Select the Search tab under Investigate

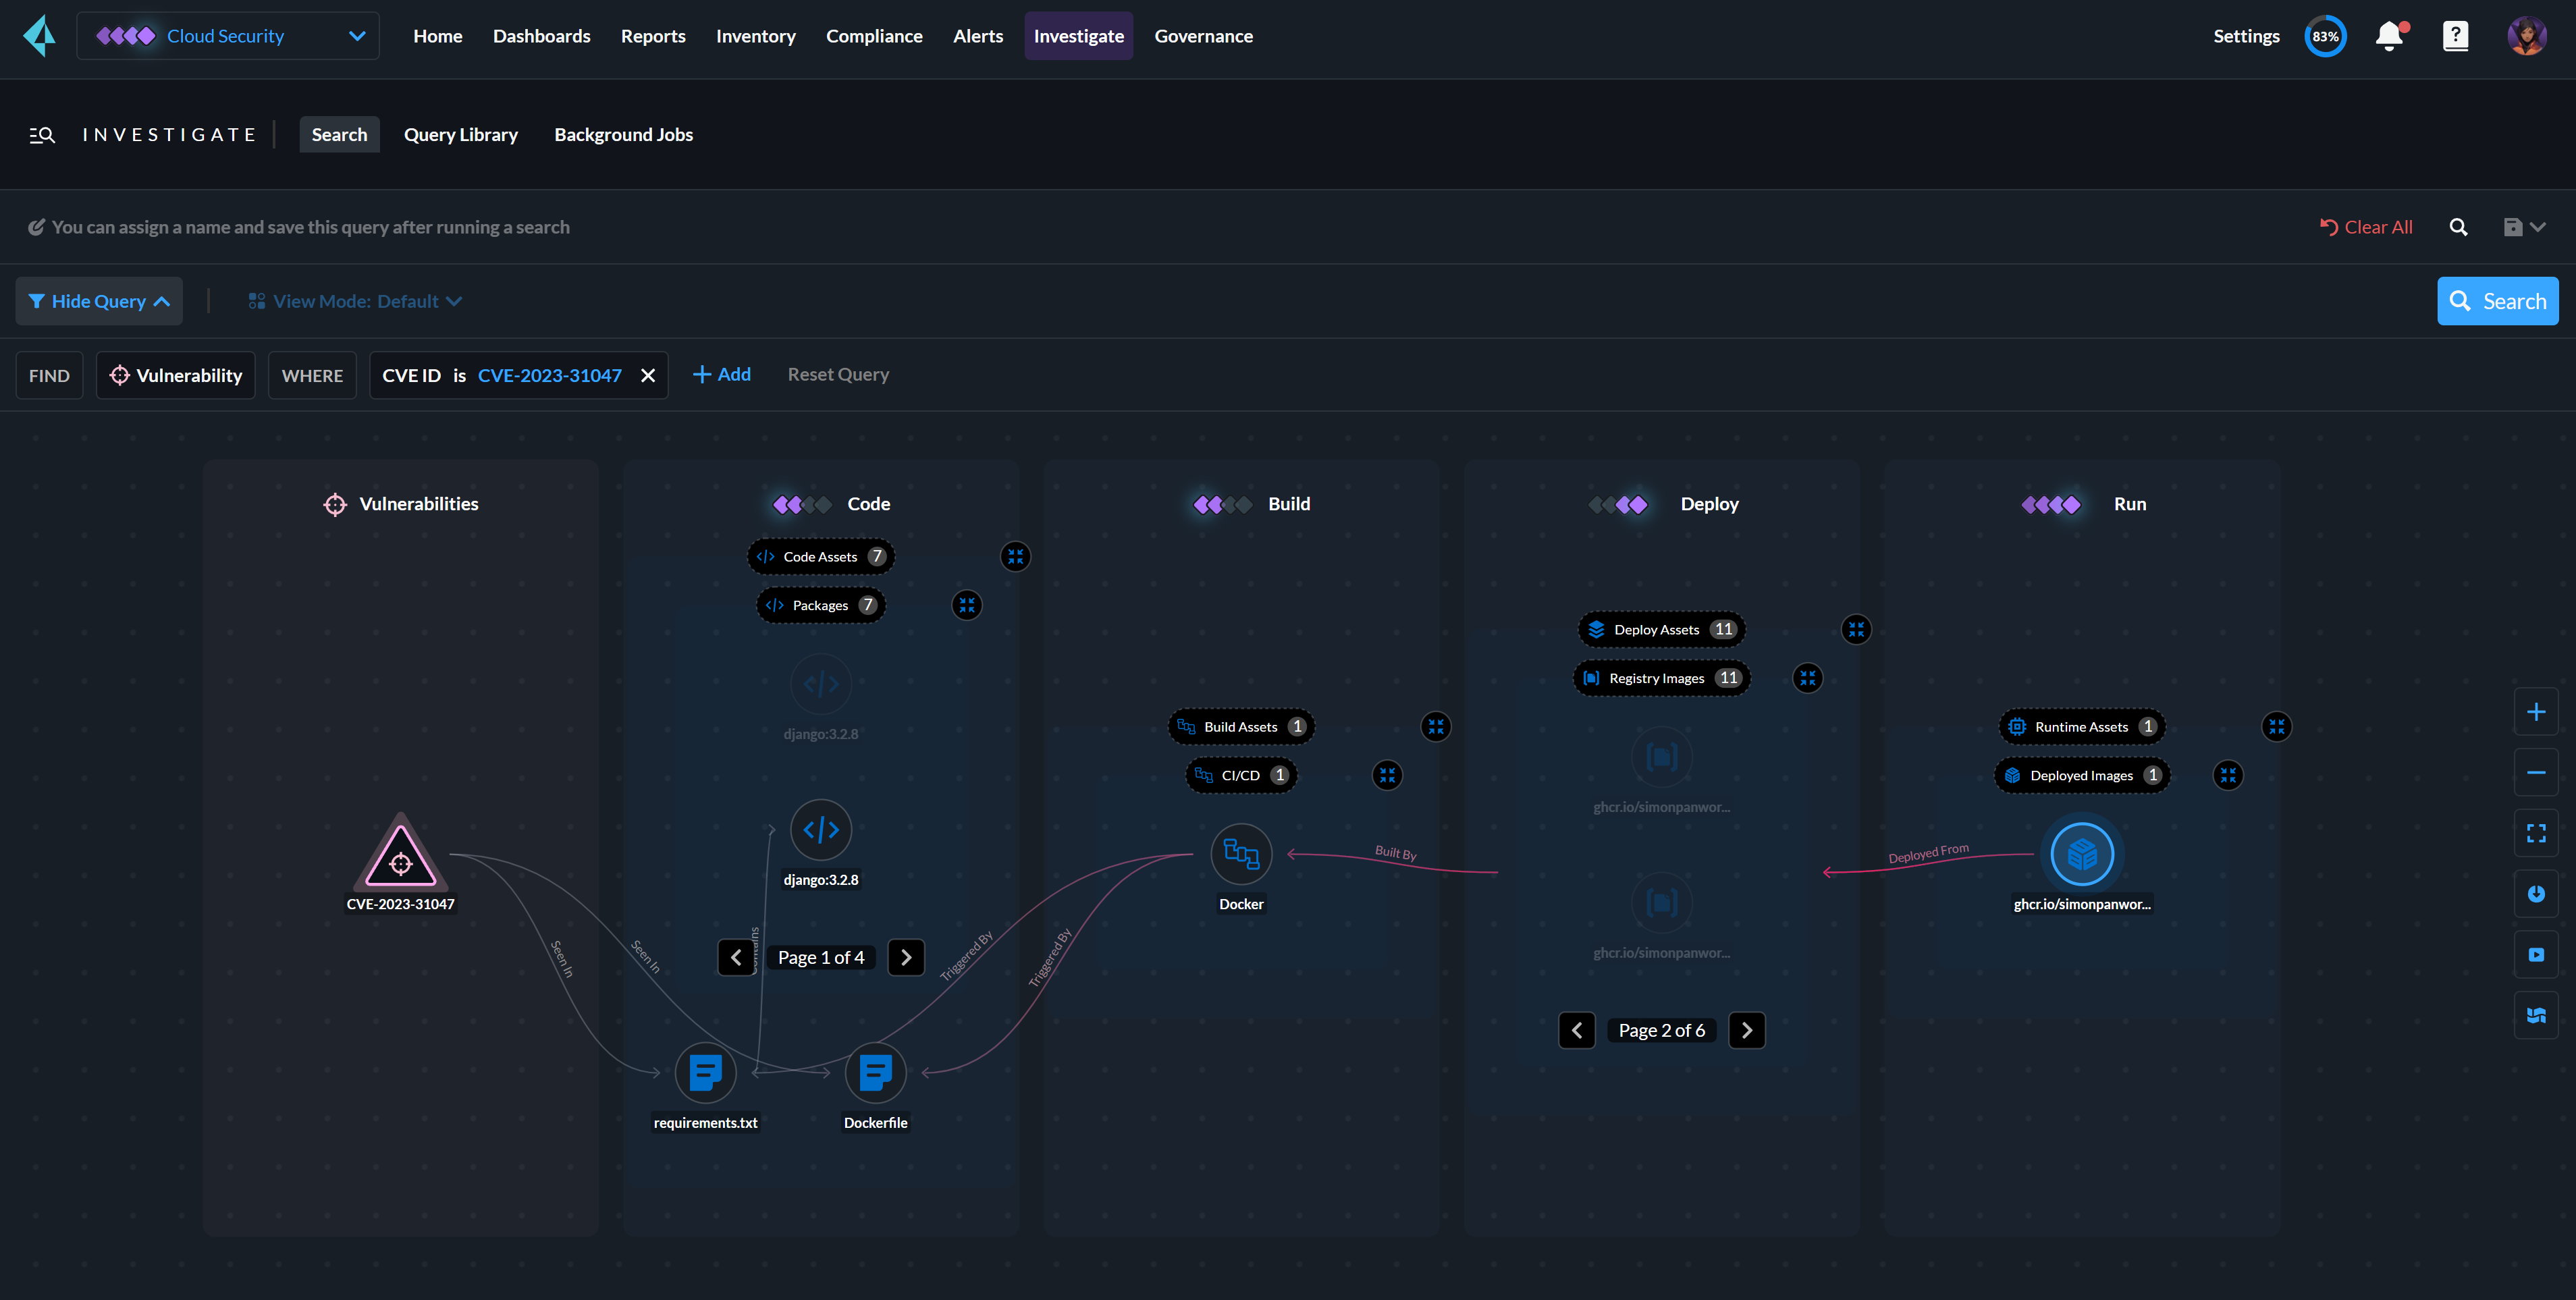[339, 135]
